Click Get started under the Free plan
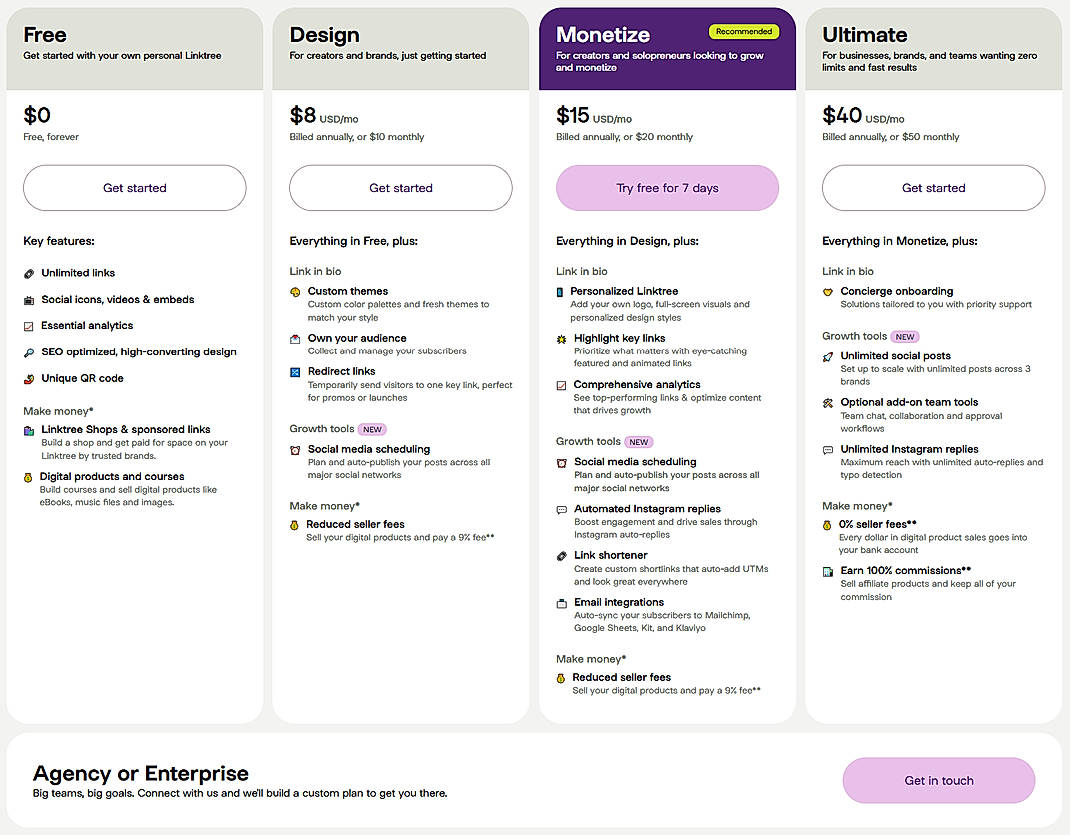The image size is (1070, 835). tap(134, 188)
